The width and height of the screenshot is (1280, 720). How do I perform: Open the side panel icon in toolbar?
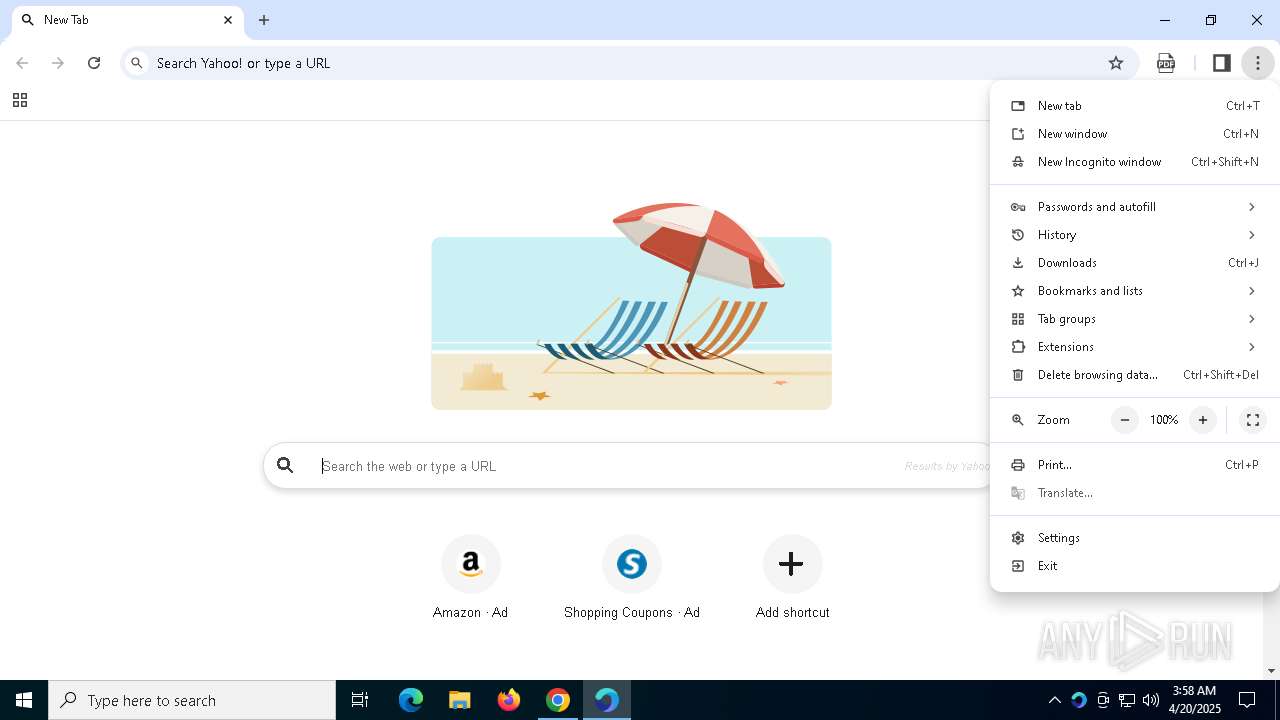pyautogui.click(x=1221, y=63)
